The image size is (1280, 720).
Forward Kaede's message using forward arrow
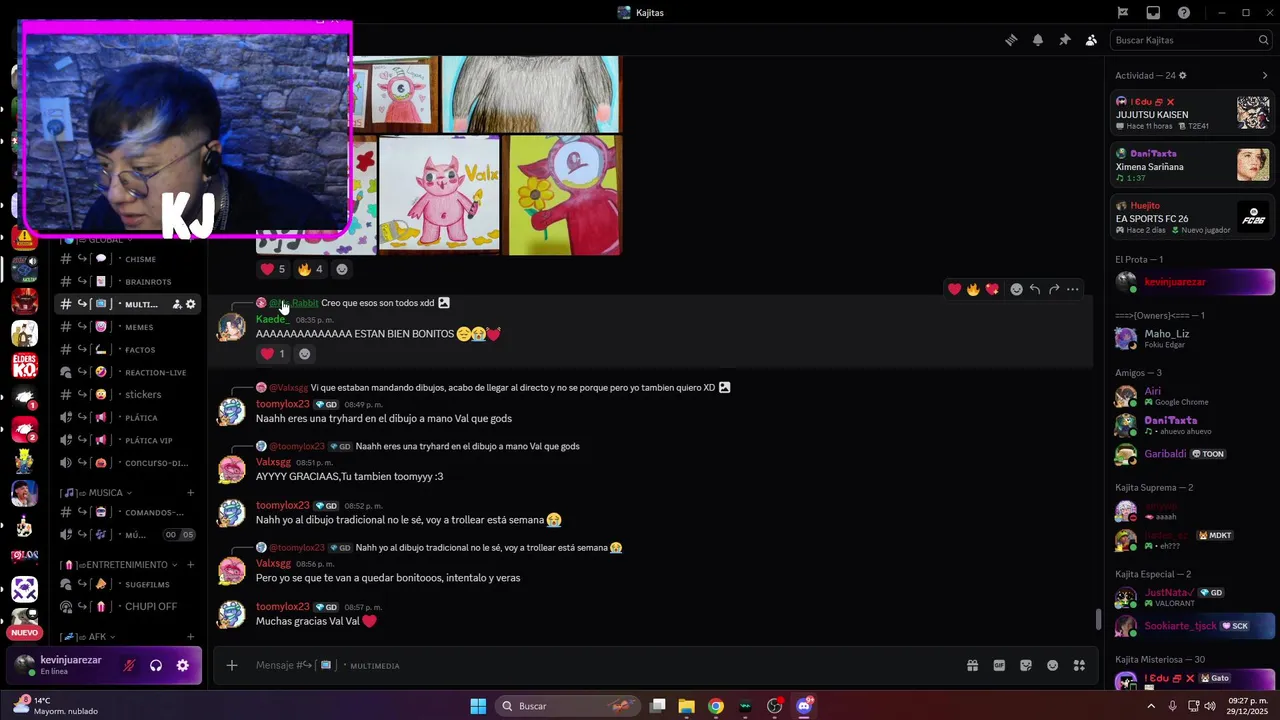(1054, 289)
